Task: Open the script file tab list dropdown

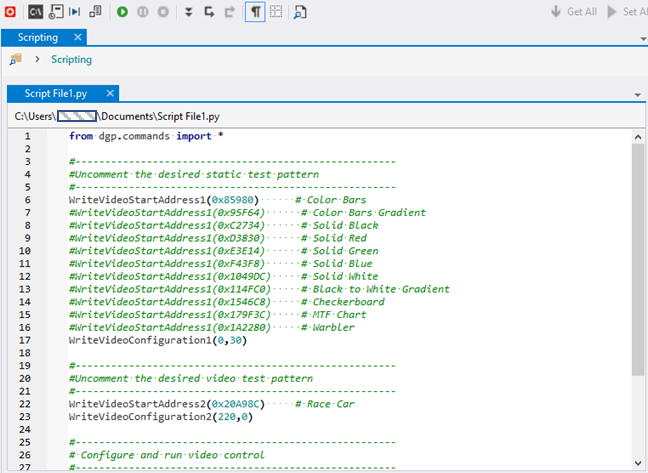Action: [637, 94]
